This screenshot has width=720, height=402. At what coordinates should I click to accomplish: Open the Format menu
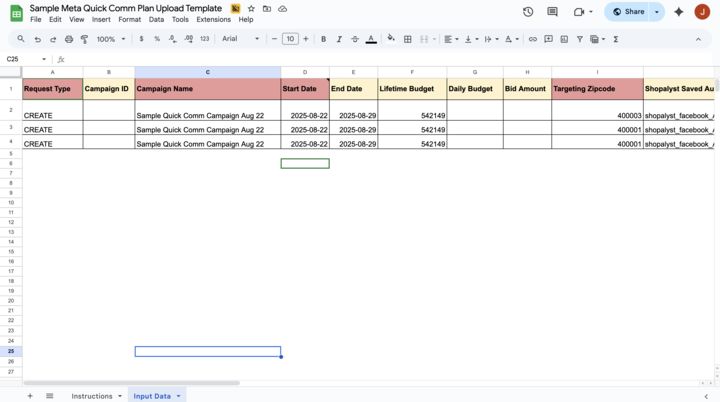coord(129,19)
